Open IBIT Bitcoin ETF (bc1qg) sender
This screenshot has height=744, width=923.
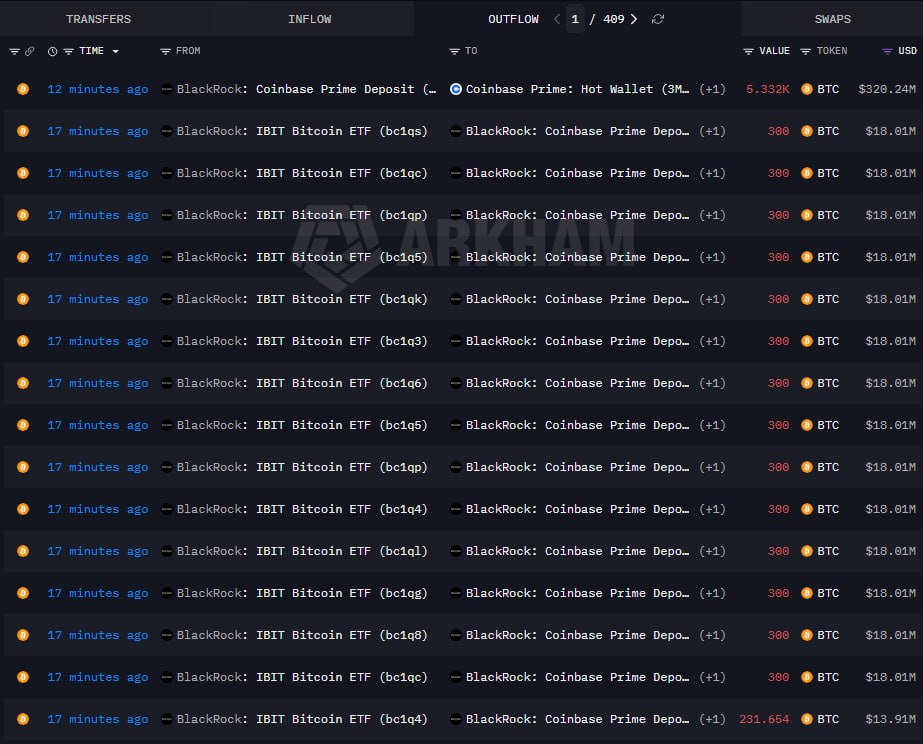pyautogui.click(x=302, y=593)
